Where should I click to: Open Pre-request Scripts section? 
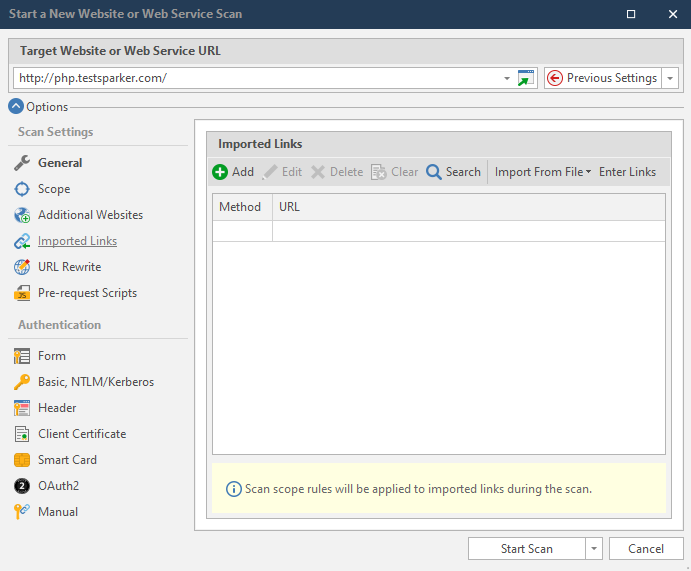click(x=87, y=293)
